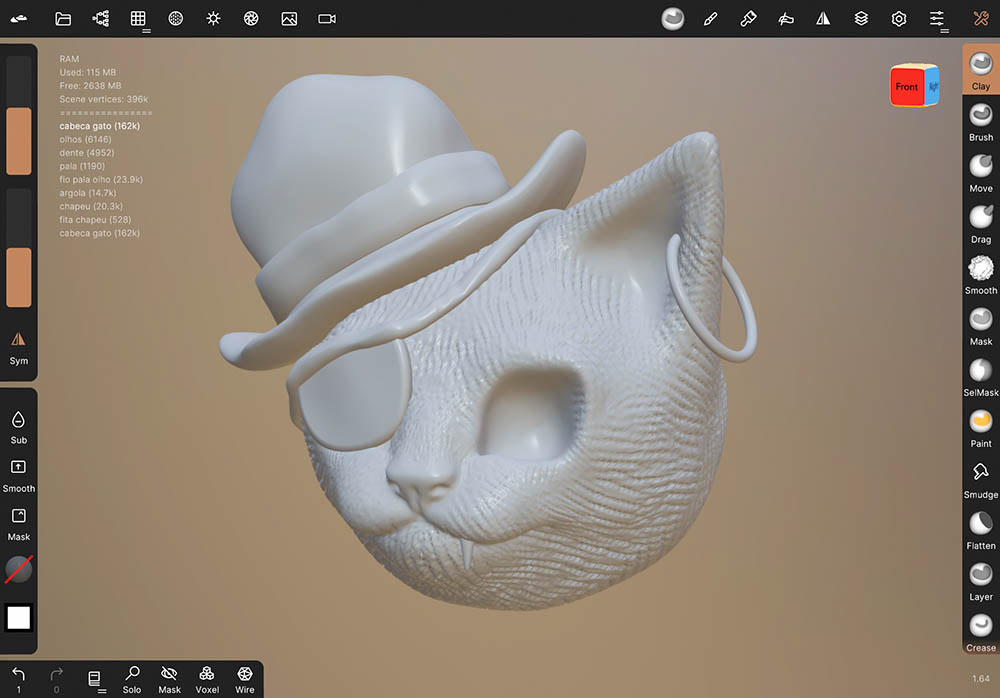The width and height of the screenshot is (1000, 698).
Task: Select the Flatten tool
Action: coord(981,530)
